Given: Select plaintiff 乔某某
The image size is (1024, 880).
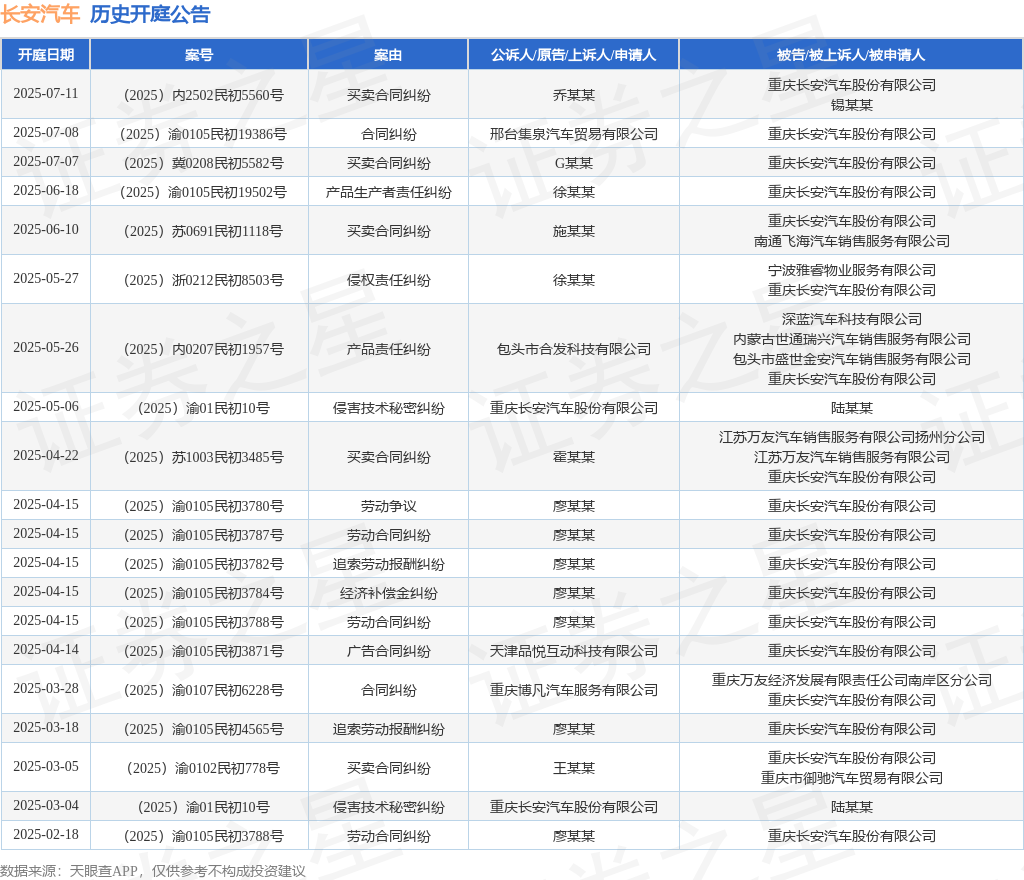Looking at the screenshot, I should click(573, 95).
